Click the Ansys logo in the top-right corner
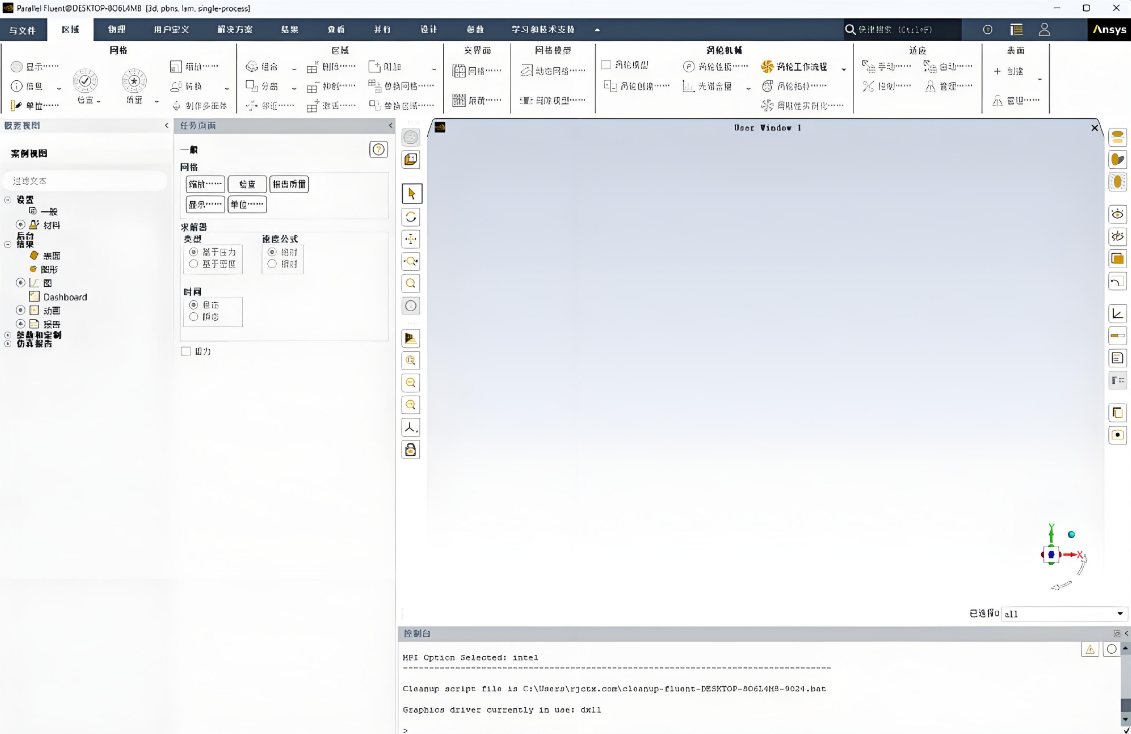Image resolution: width=1131 pixels, height=734 pixels. click(1108, 29)
